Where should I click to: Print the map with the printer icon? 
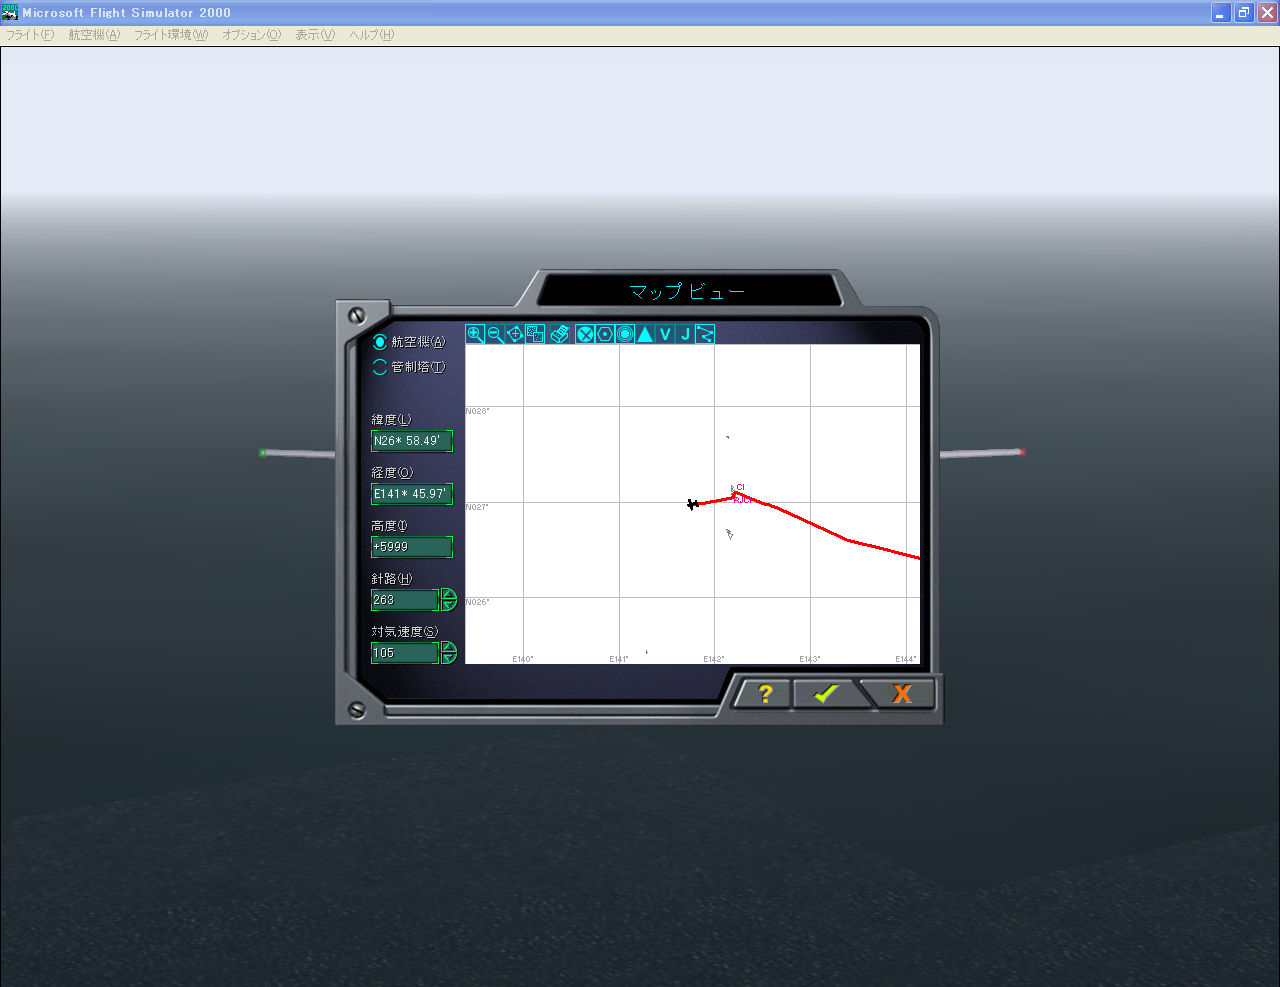(560, 334)
